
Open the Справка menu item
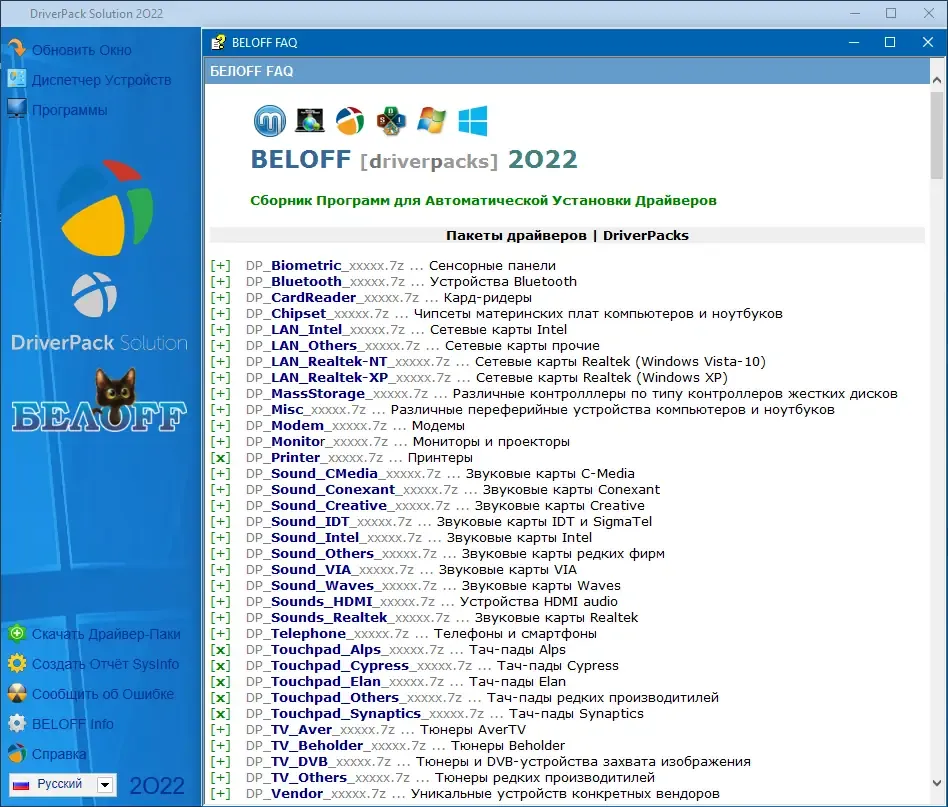point(59,754)
